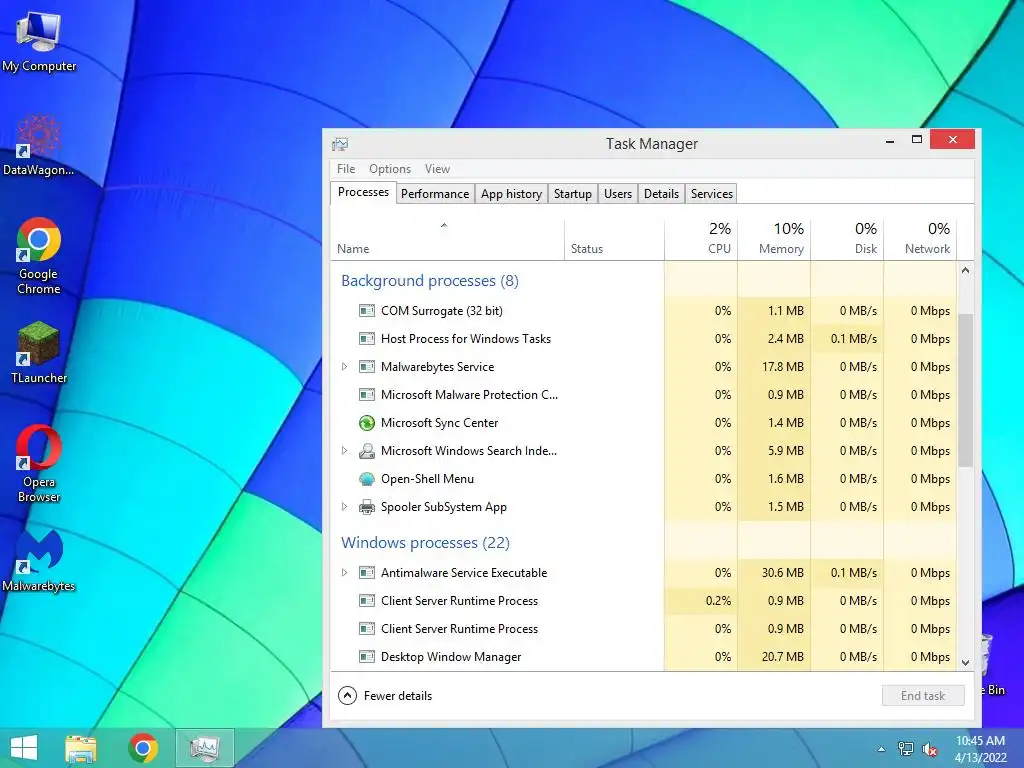This screenshot has width=1024, height=768.
Task: Show hidden tray icons arrow
Action: pos(881,749)
